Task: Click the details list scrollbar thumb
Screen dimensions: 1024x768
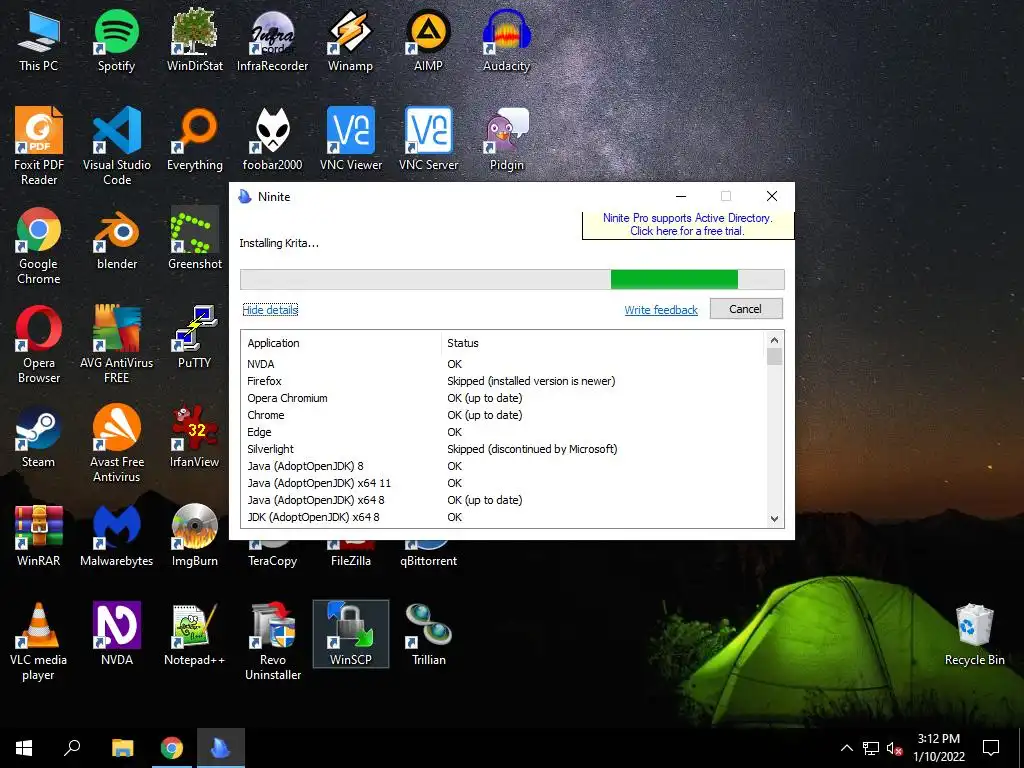Action: coord(774,357)
